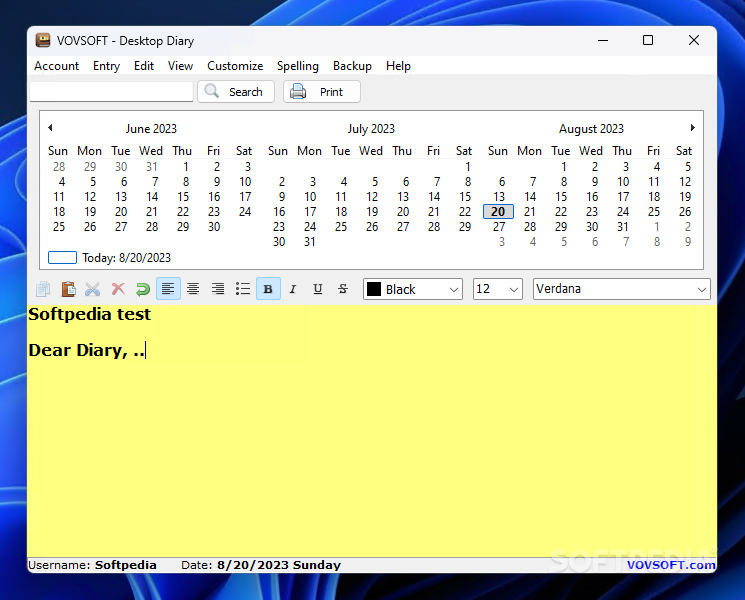Maximize the Desktop Diary window
745x600 pixels.
click(x=648, y=40)
